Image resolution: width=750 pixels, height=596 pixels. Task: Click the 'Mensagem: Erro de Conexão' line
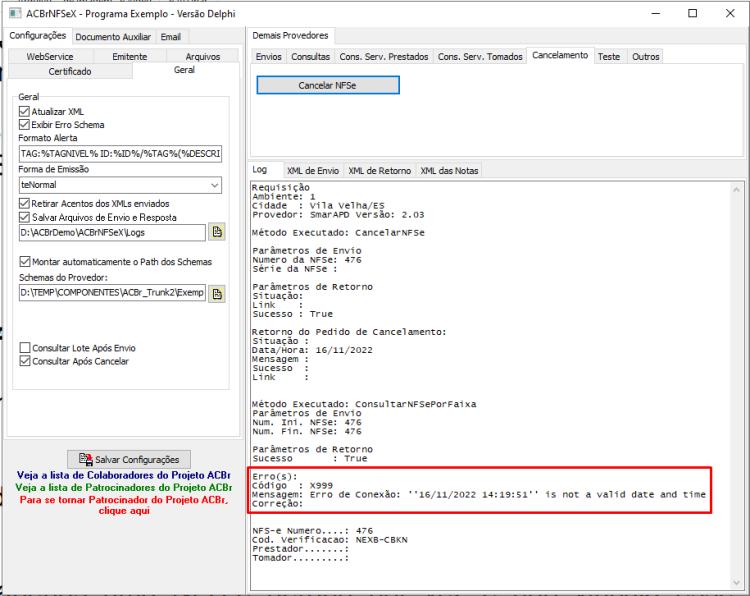pos(479,495)
